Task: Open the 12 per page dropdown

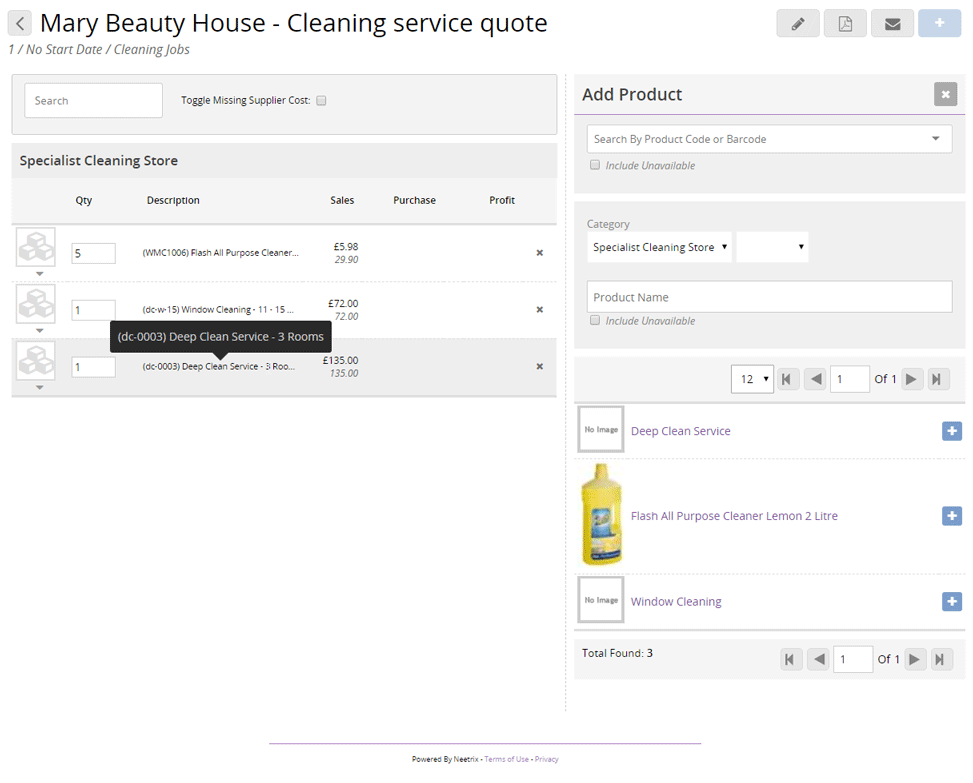Action: click(x=753, y=379)
